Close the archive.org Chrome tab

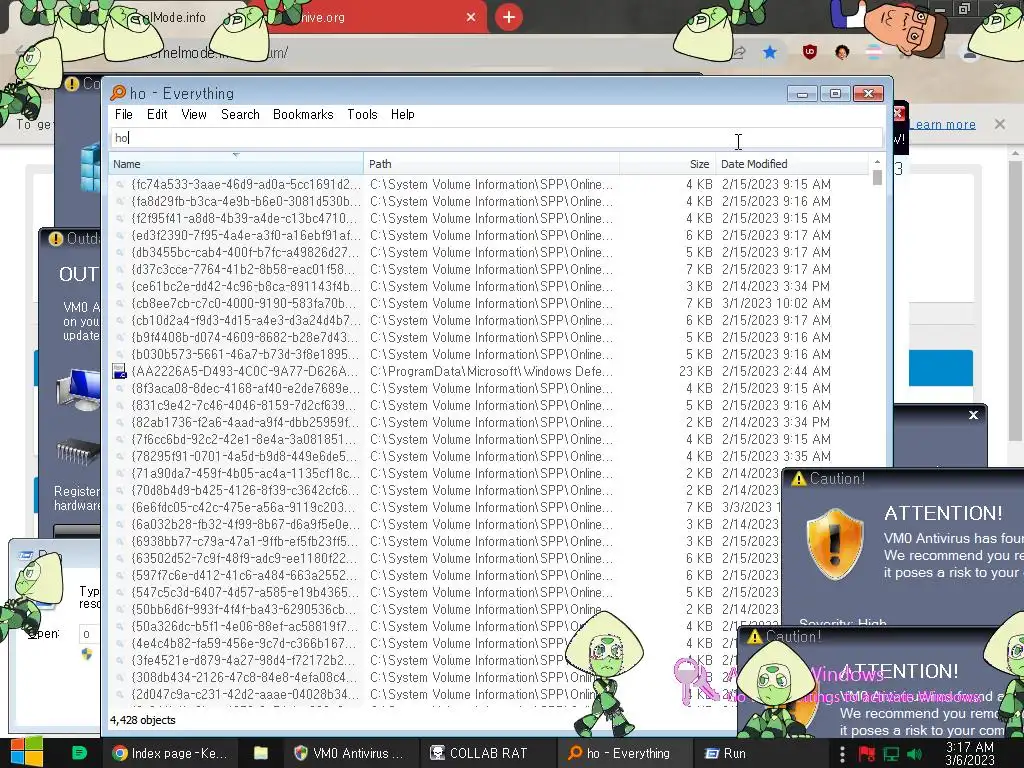tap(471, 17)
